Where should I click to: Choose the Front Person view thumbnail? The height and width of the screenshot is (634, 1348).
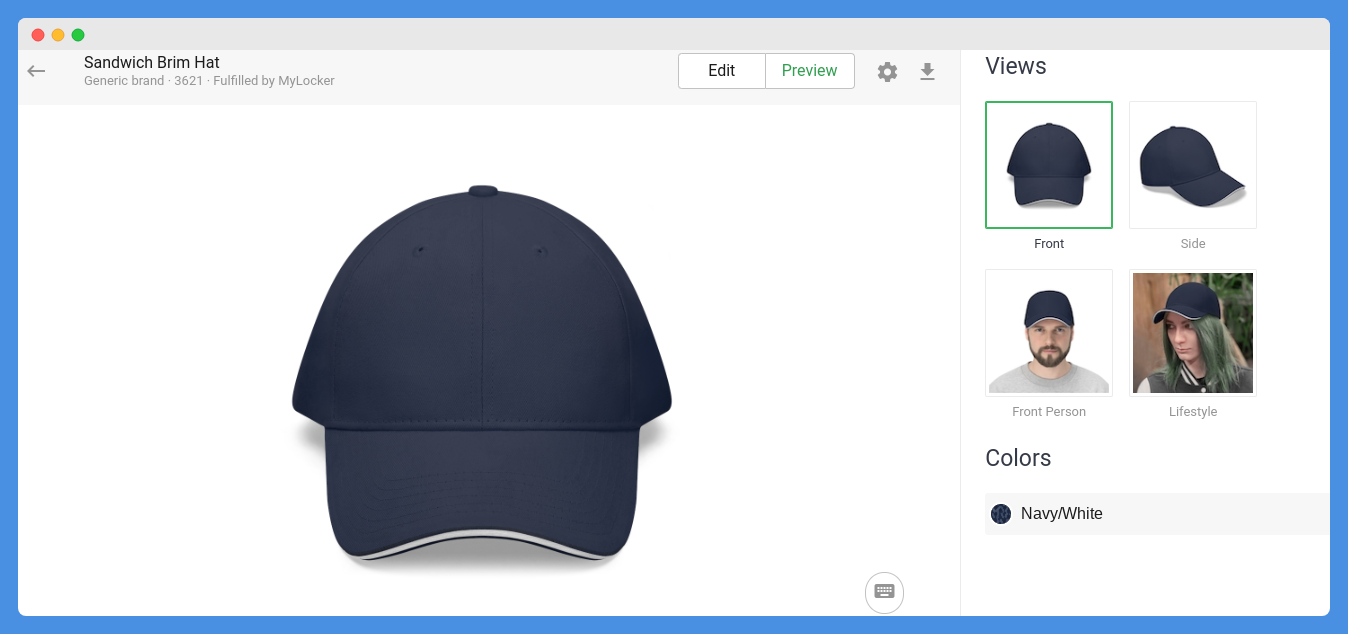click(1049, 333)
